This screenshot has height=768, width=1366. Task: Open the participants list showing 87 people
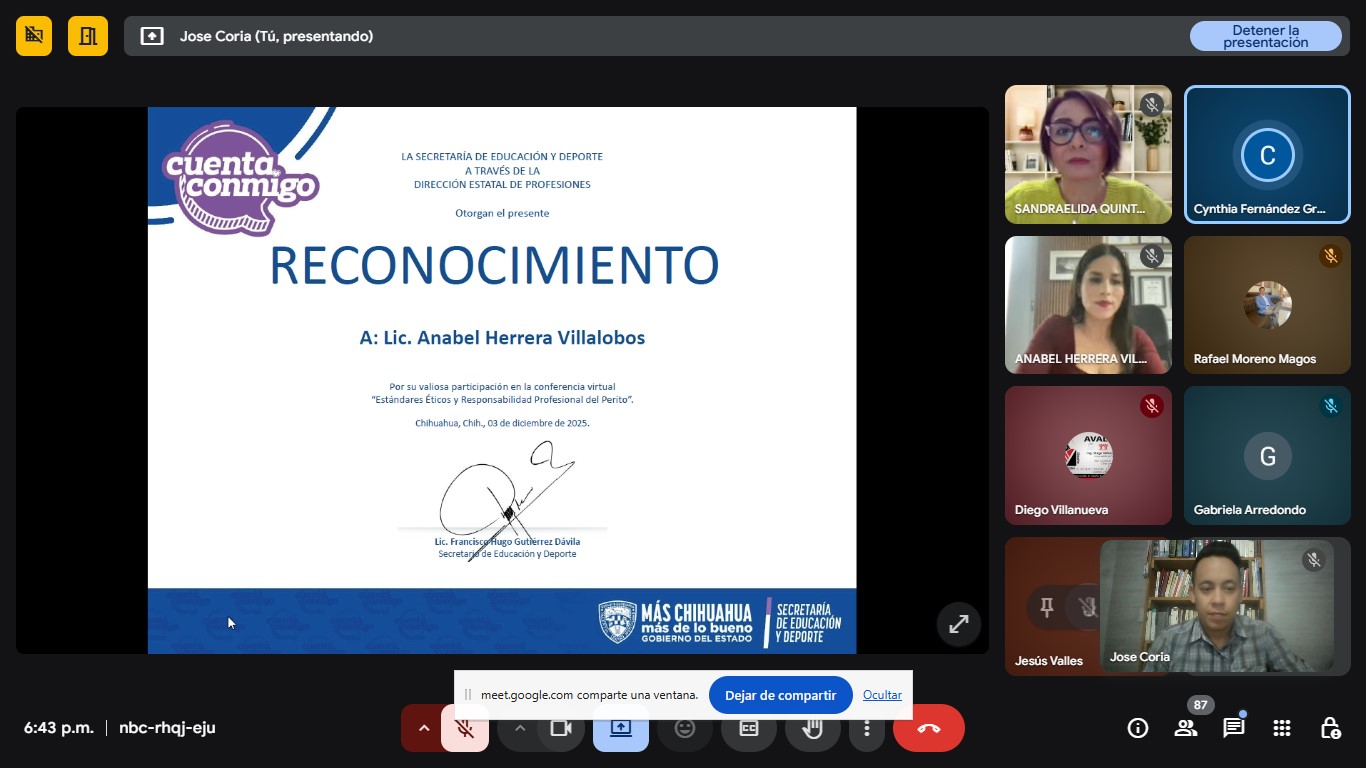coord(1186,728)
